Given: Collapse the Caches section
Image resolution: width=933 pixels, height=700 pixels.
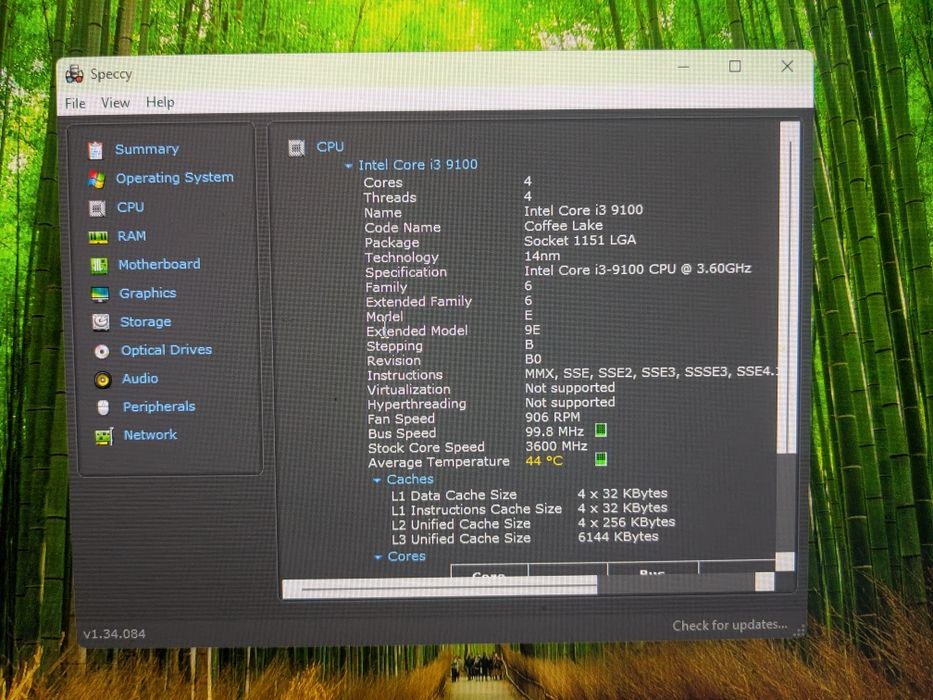Looking at the screenshot, I should click(x=377, y=480).
